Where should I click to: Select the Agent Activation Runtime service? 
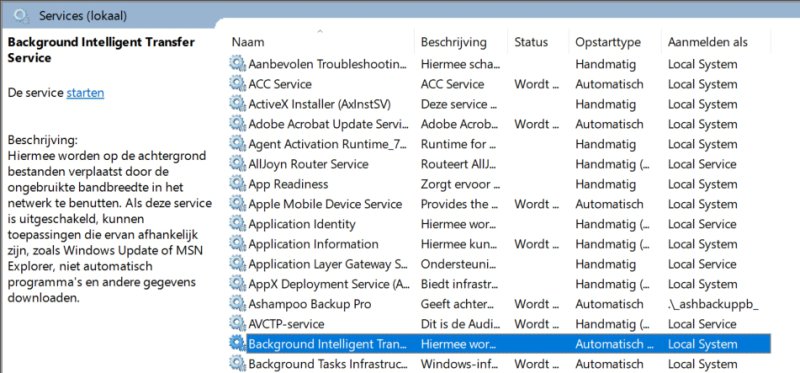[x=499, y=144]
